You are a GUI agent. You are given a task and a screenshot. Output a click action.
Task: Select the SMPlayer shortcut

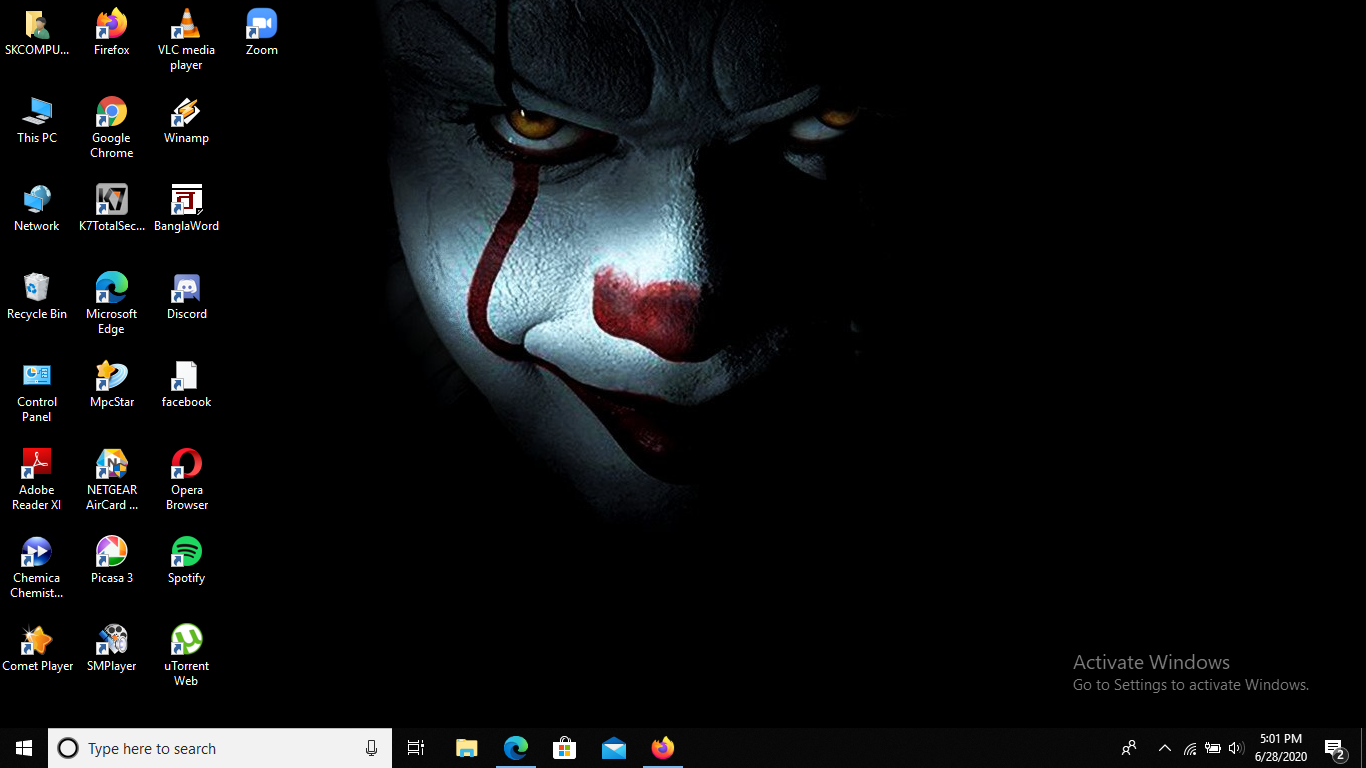[111, 649]
